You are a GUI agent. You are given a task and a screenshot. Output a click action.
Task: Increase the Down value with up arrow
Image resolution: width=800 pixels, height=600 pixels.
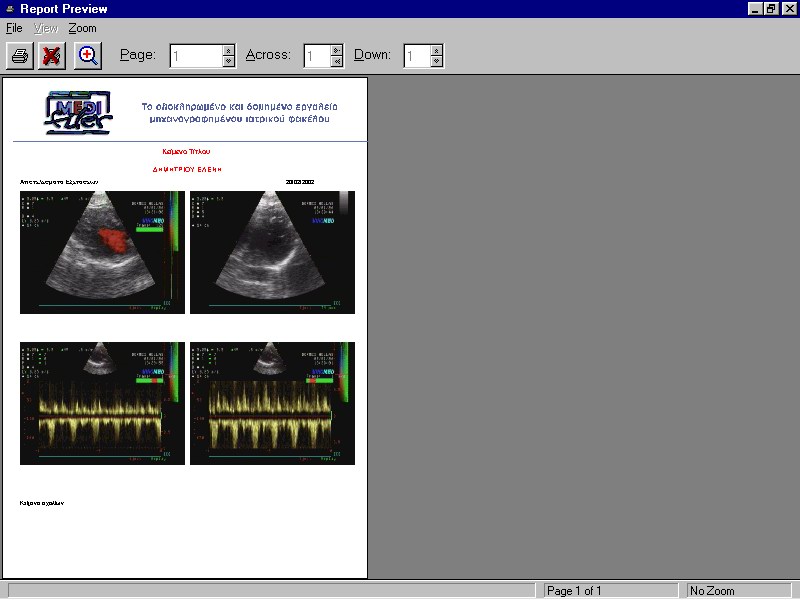[x=436, y=51]
